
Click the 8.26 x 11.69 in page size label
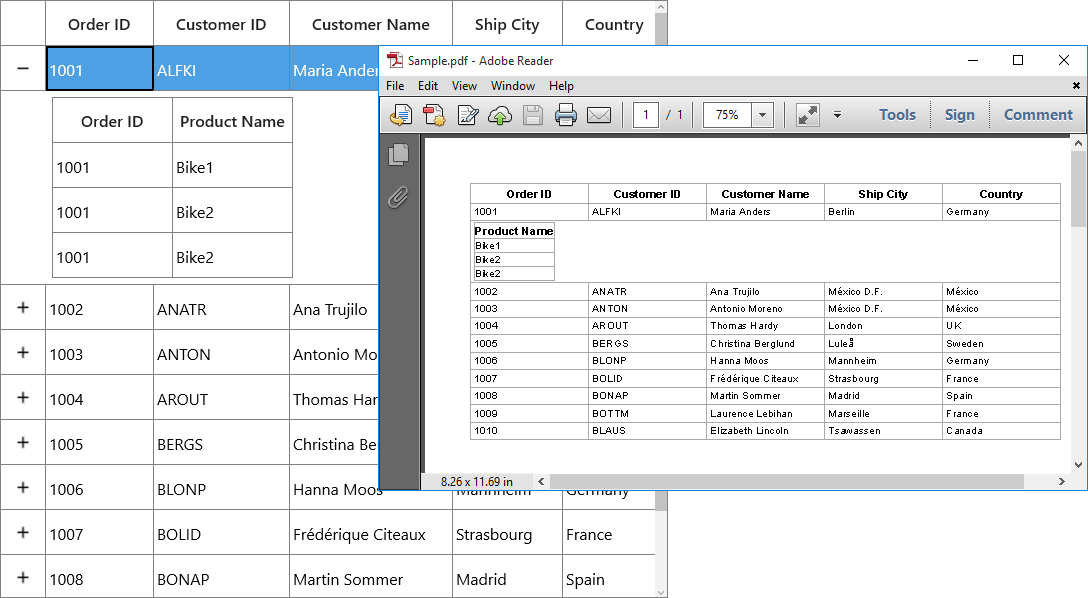(477, 481)
